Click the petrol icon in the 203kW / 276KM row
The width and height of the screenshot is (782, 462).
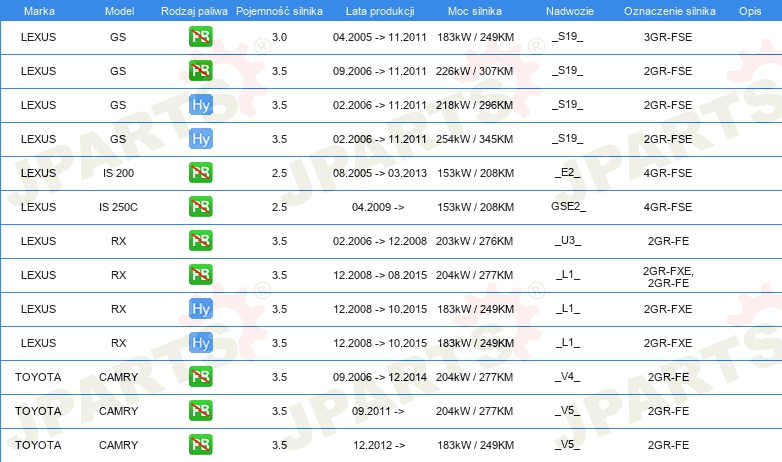pos(200,240)
